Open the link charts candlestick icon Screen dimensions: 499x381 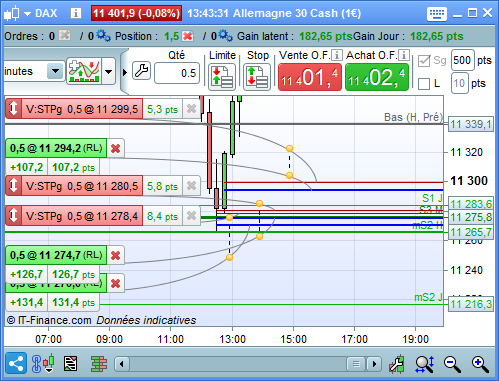43,363
